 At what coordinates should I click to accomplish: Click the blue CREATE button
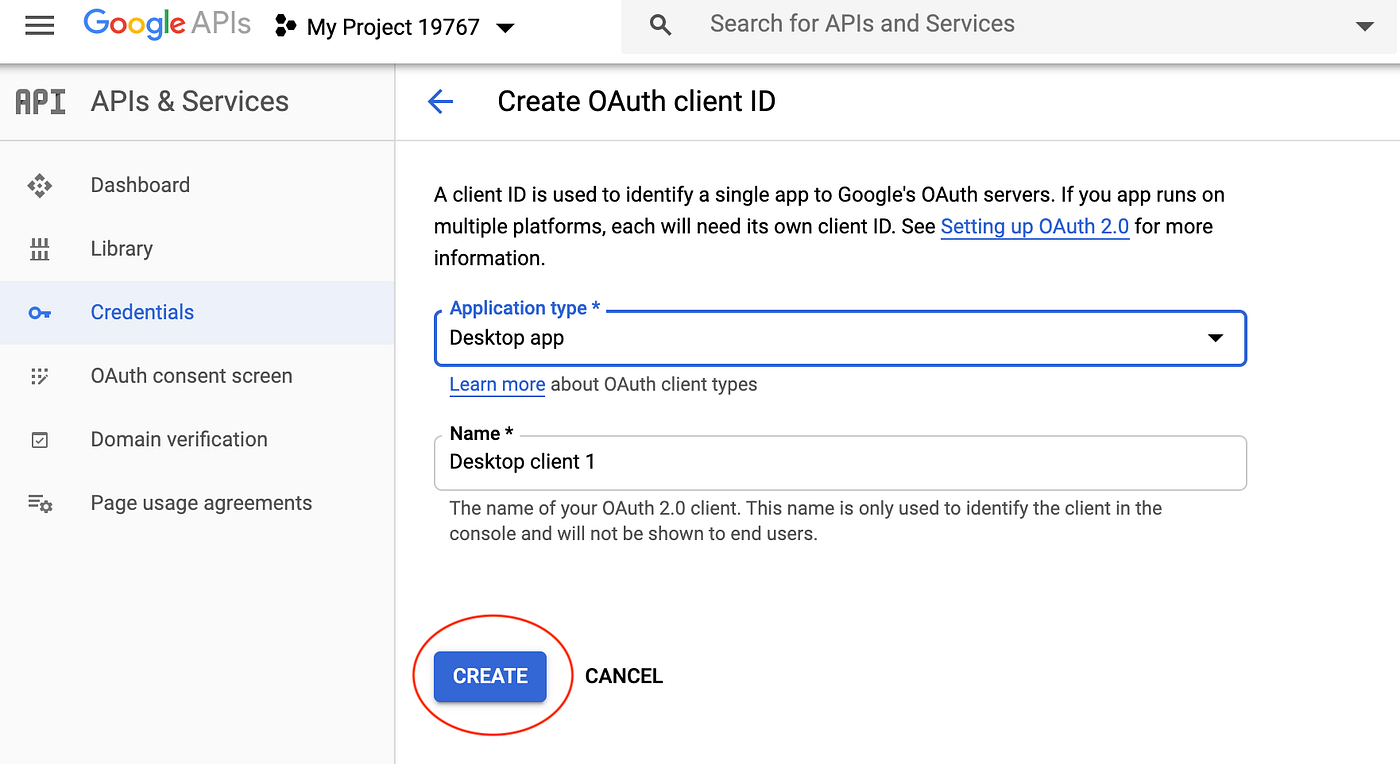490,676
